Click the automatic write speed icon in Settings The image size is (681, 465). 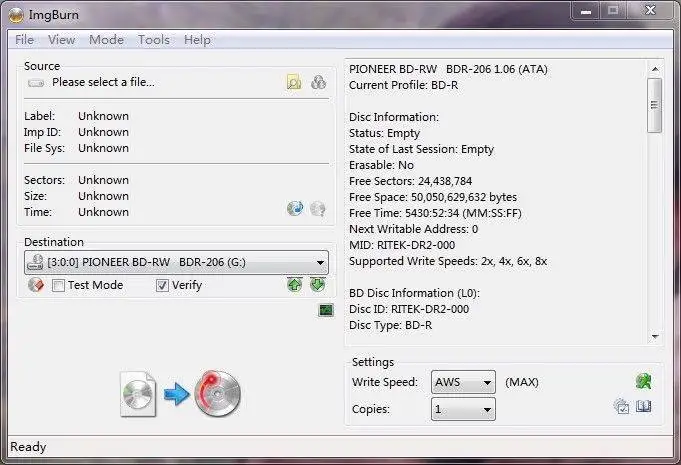[x=643, y=381]
